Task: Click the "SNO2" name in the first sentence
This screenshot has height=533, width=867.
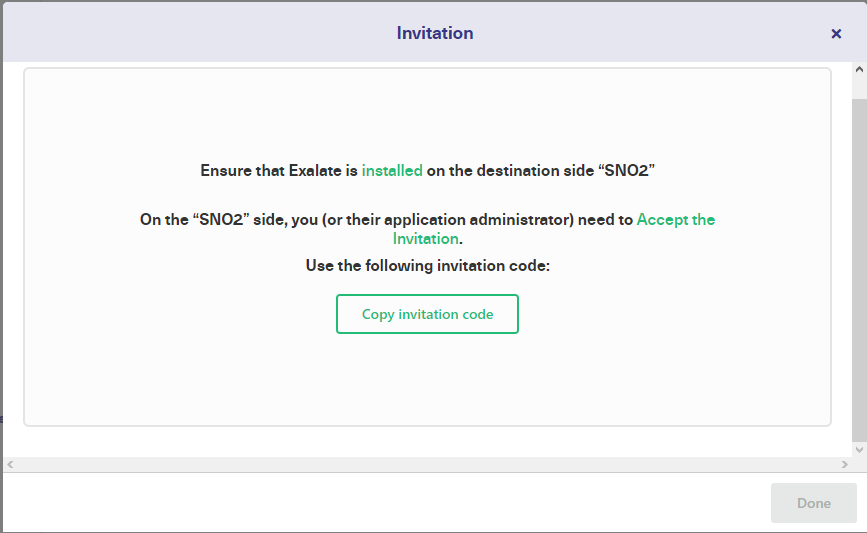Action: click(x=626, y=170)
